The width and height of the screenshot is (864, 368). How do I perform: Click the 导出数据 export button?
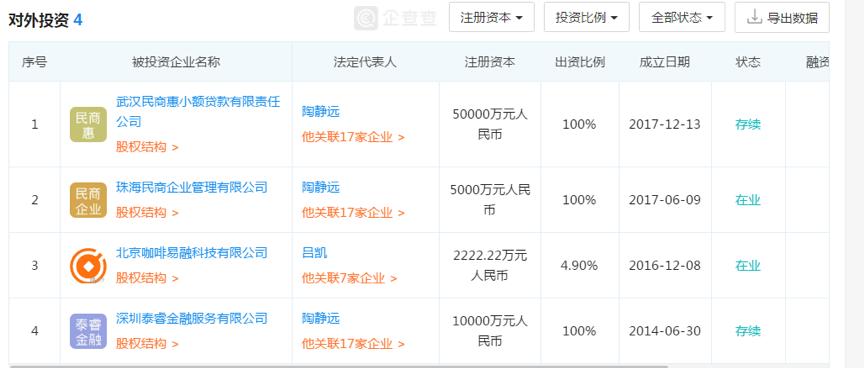[782, 17]
